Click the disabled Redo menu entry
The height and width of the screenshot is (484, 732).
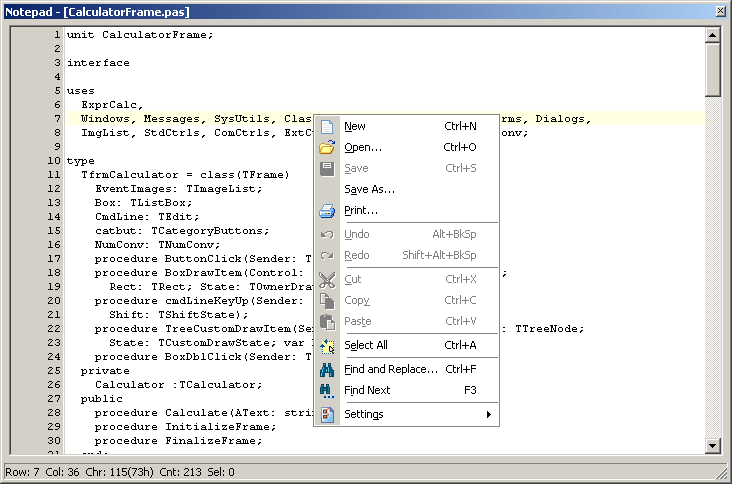click(x=406, y=255)
